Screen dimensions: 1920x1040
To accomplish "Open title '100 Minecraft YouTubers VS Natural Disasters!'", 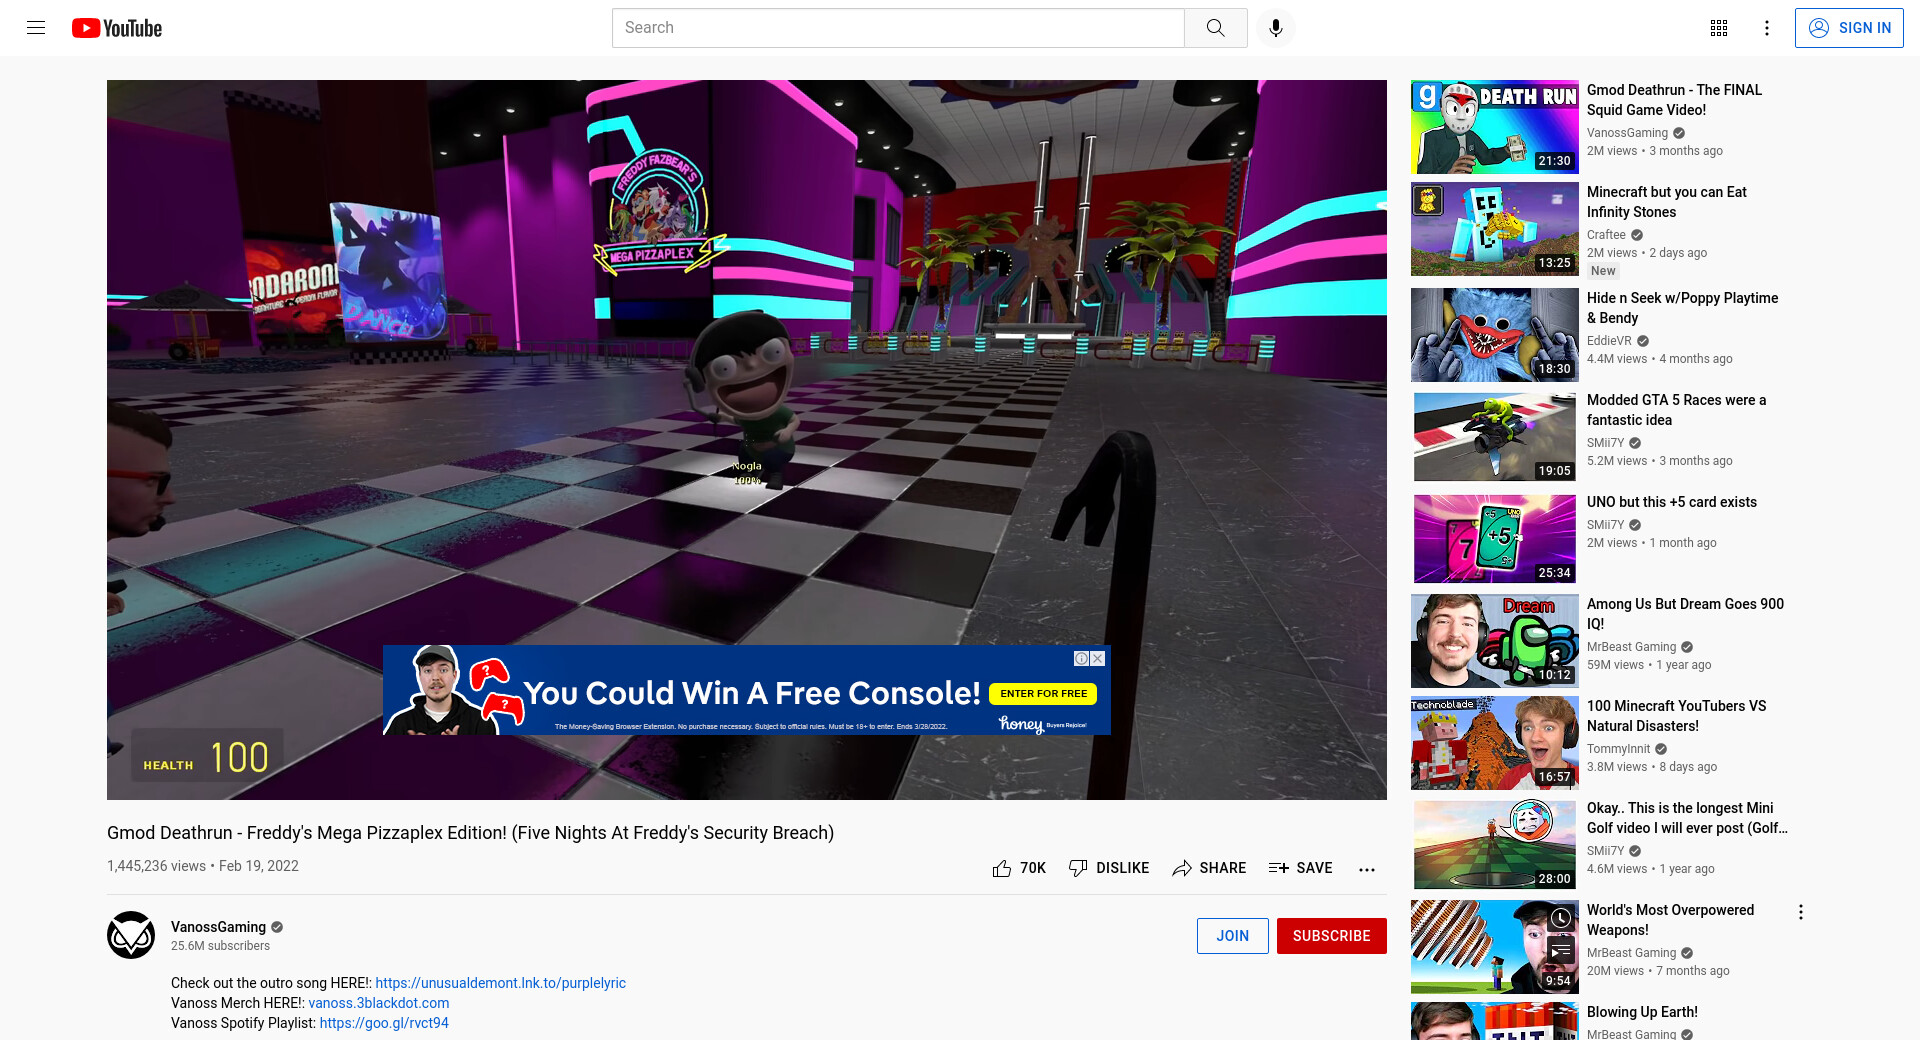I will click(1677, 716).
